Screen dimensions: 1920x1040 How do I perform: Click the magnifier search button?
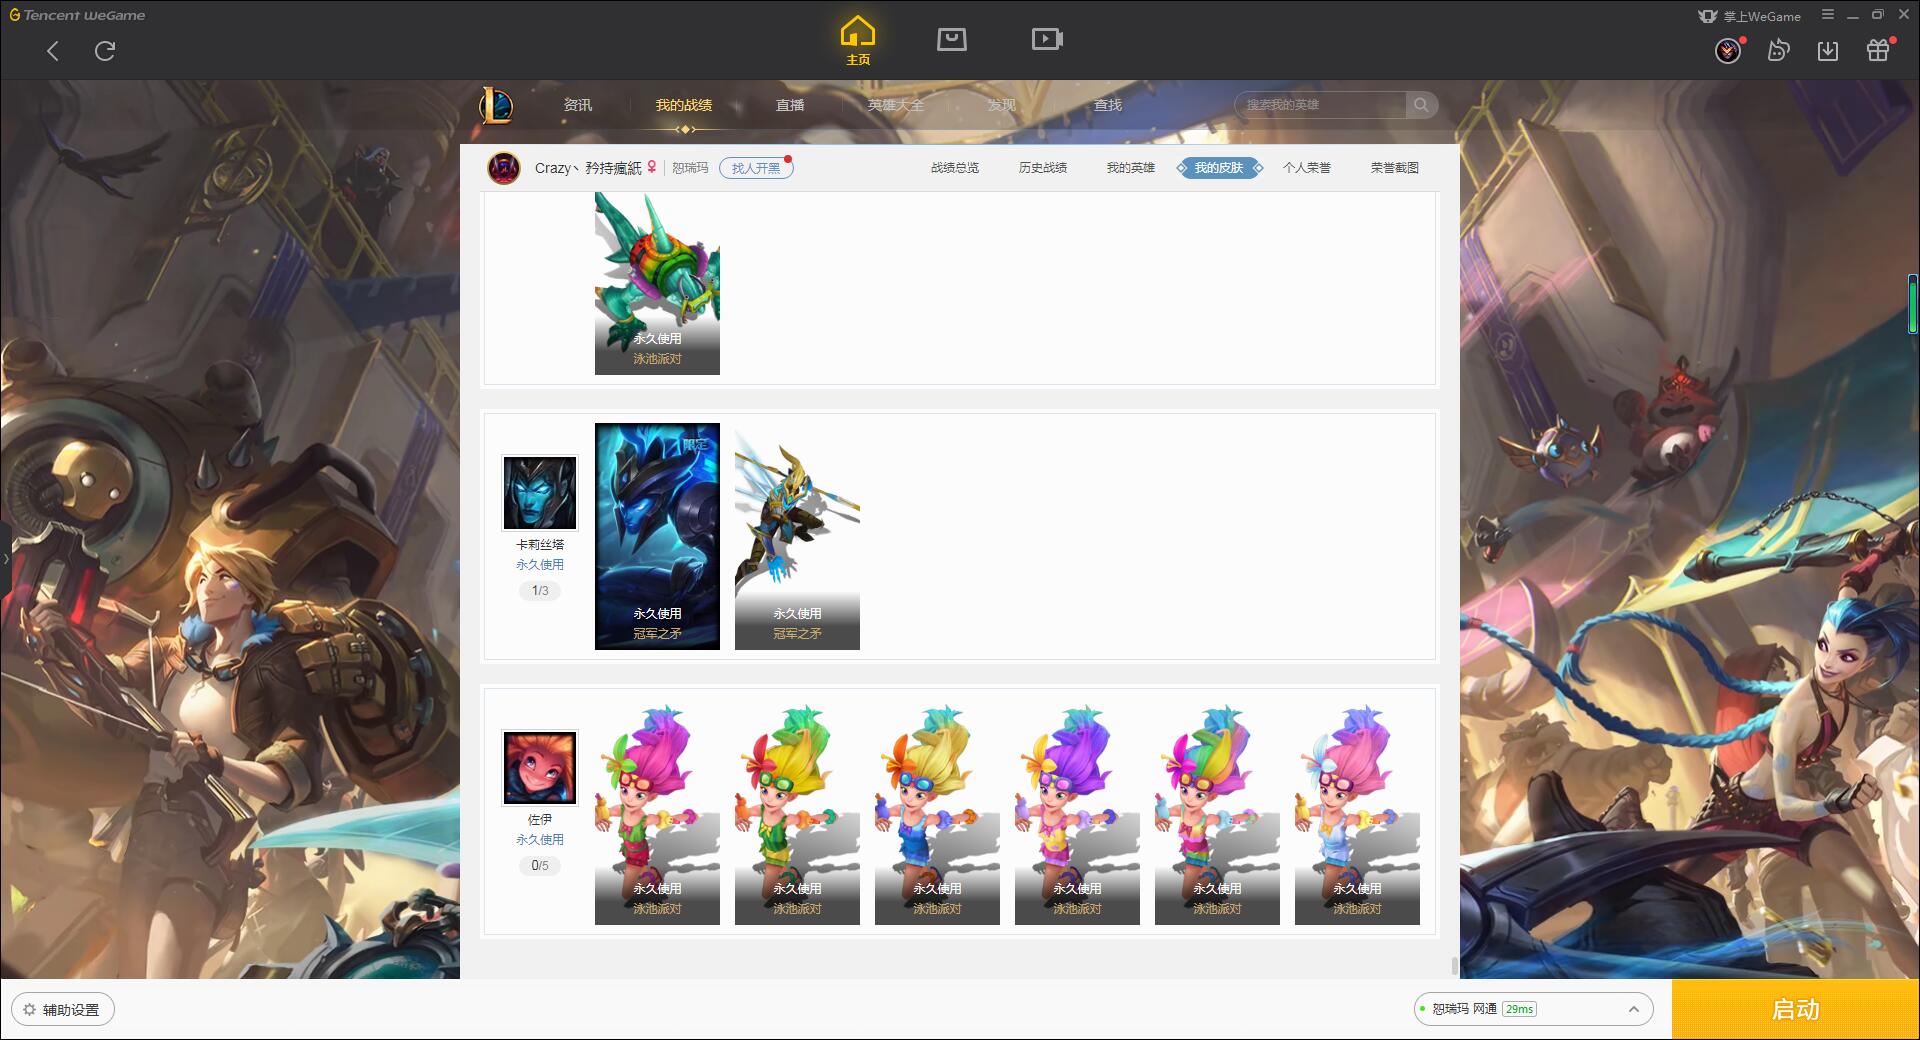pos(1421,105)
